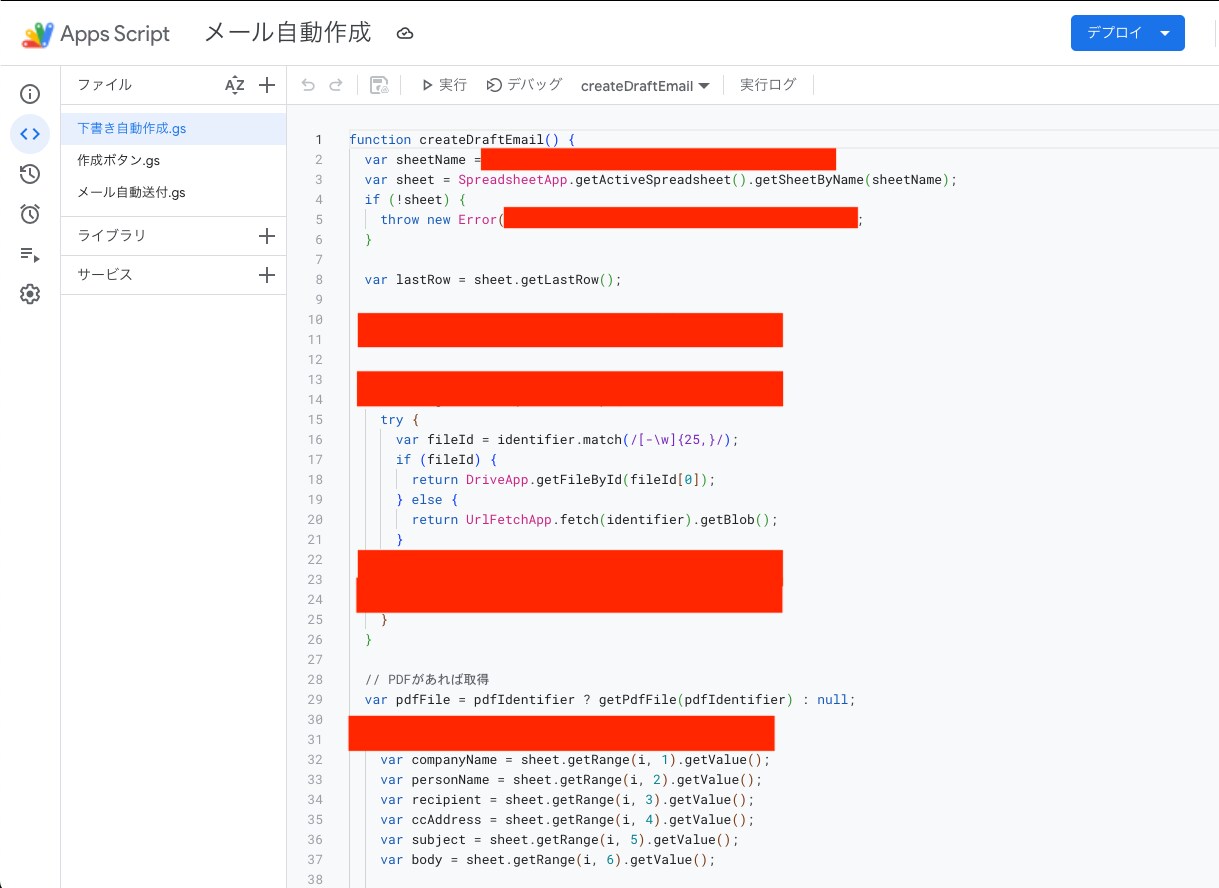Click line number 29 in gutter
1219x888 pixels.
coord(315,700)
